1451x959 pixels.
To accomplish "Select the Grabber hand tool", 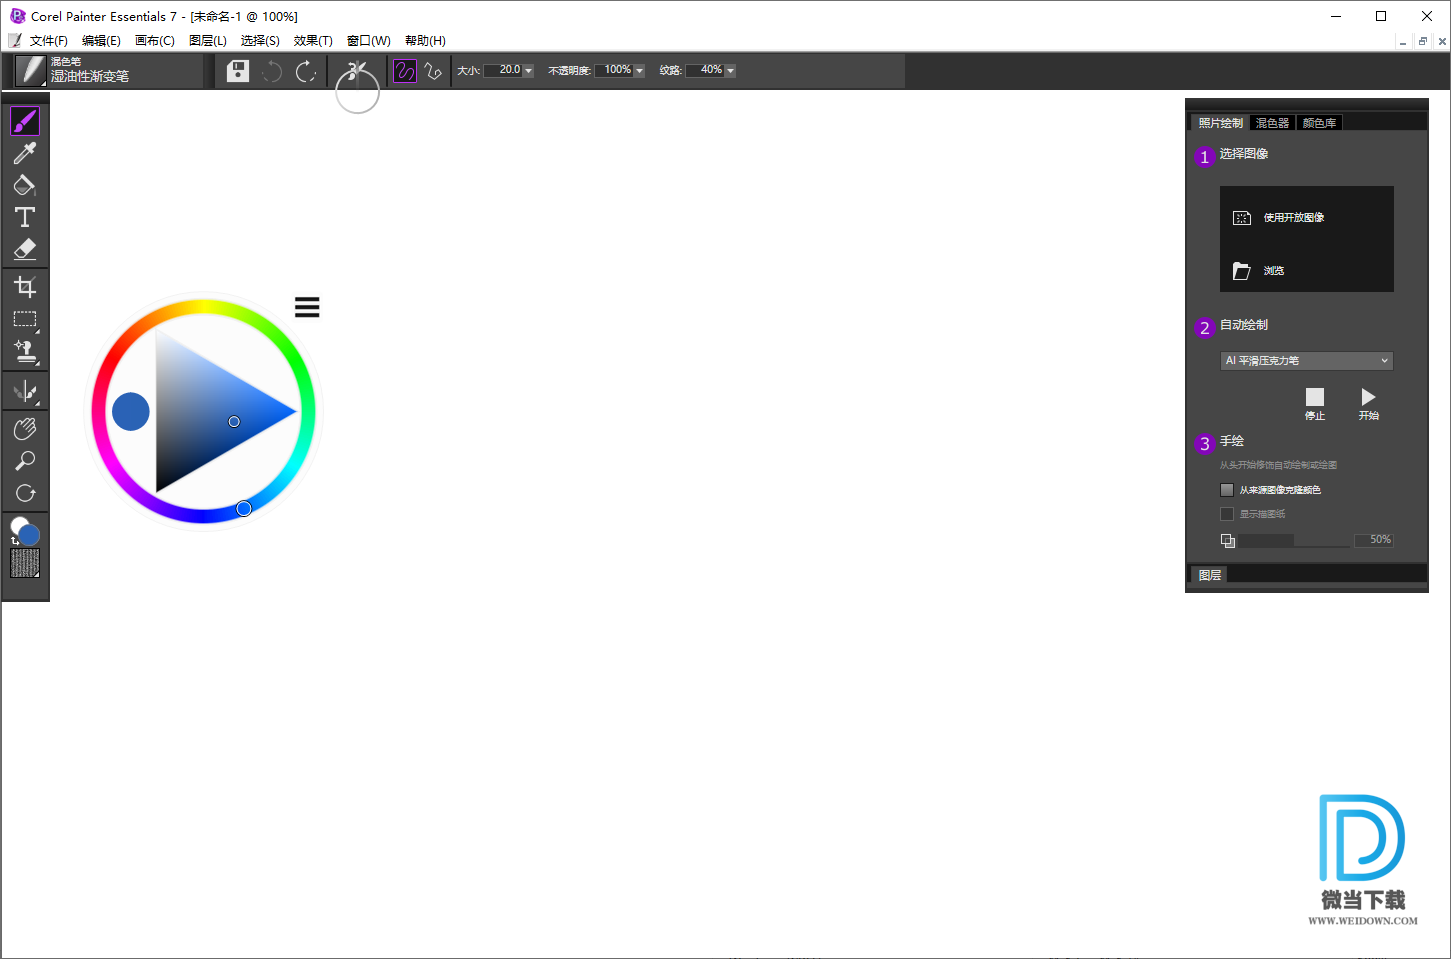I will tap(25, 429).
